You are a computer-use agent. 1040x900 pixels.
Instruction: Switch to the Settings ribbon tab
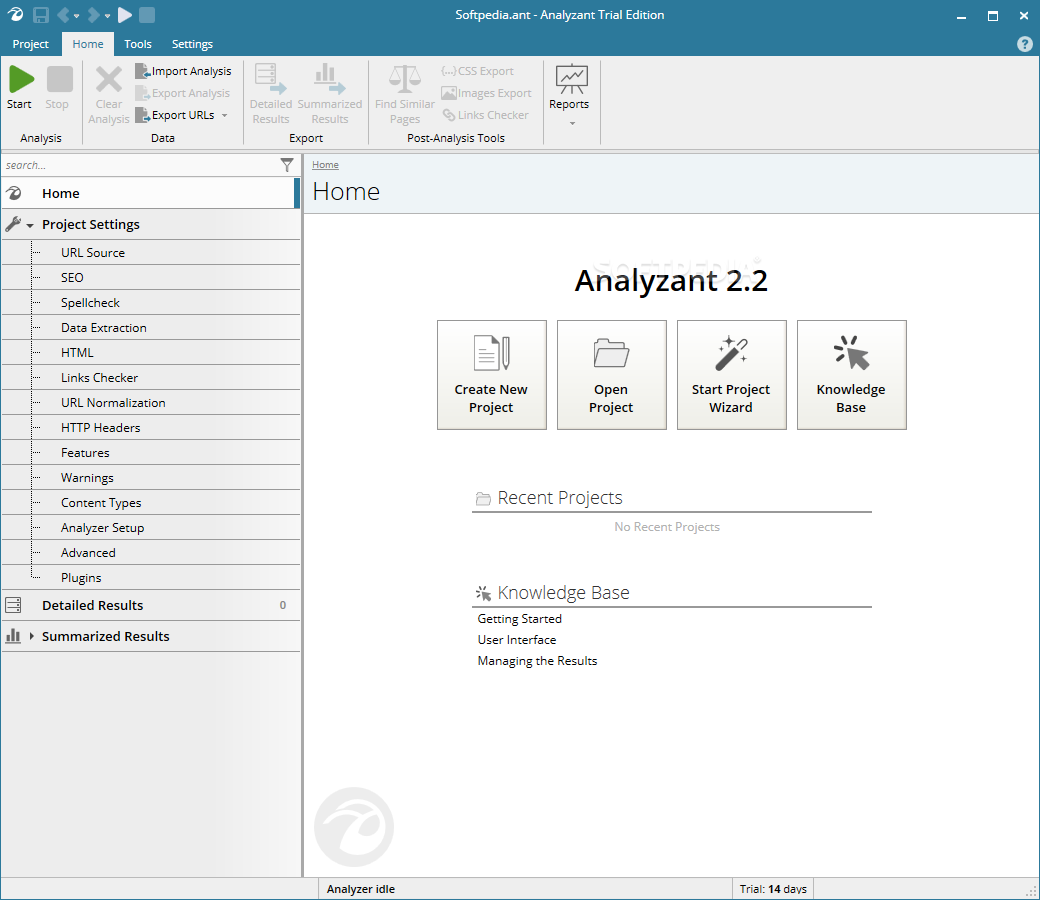pyautogui.click(x=192, y=44)
